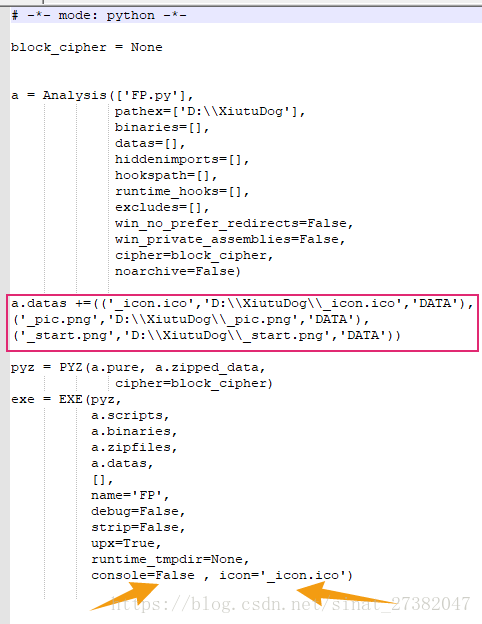Click noarchive=False line
Image resolution: width=482 pixels, height=624 pixels.
click(178, 271)
